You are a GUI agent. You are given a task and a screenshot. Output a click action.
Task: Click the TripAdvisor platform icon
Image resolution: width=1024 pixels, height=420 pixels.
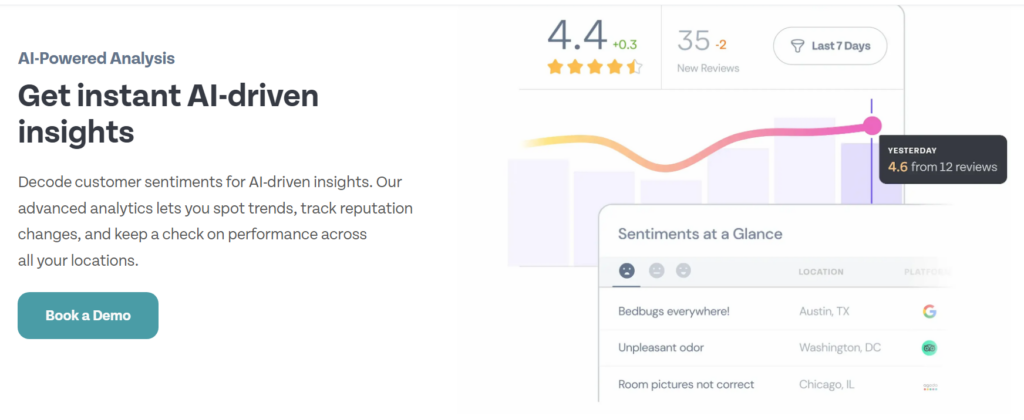(x=929, y=348)
